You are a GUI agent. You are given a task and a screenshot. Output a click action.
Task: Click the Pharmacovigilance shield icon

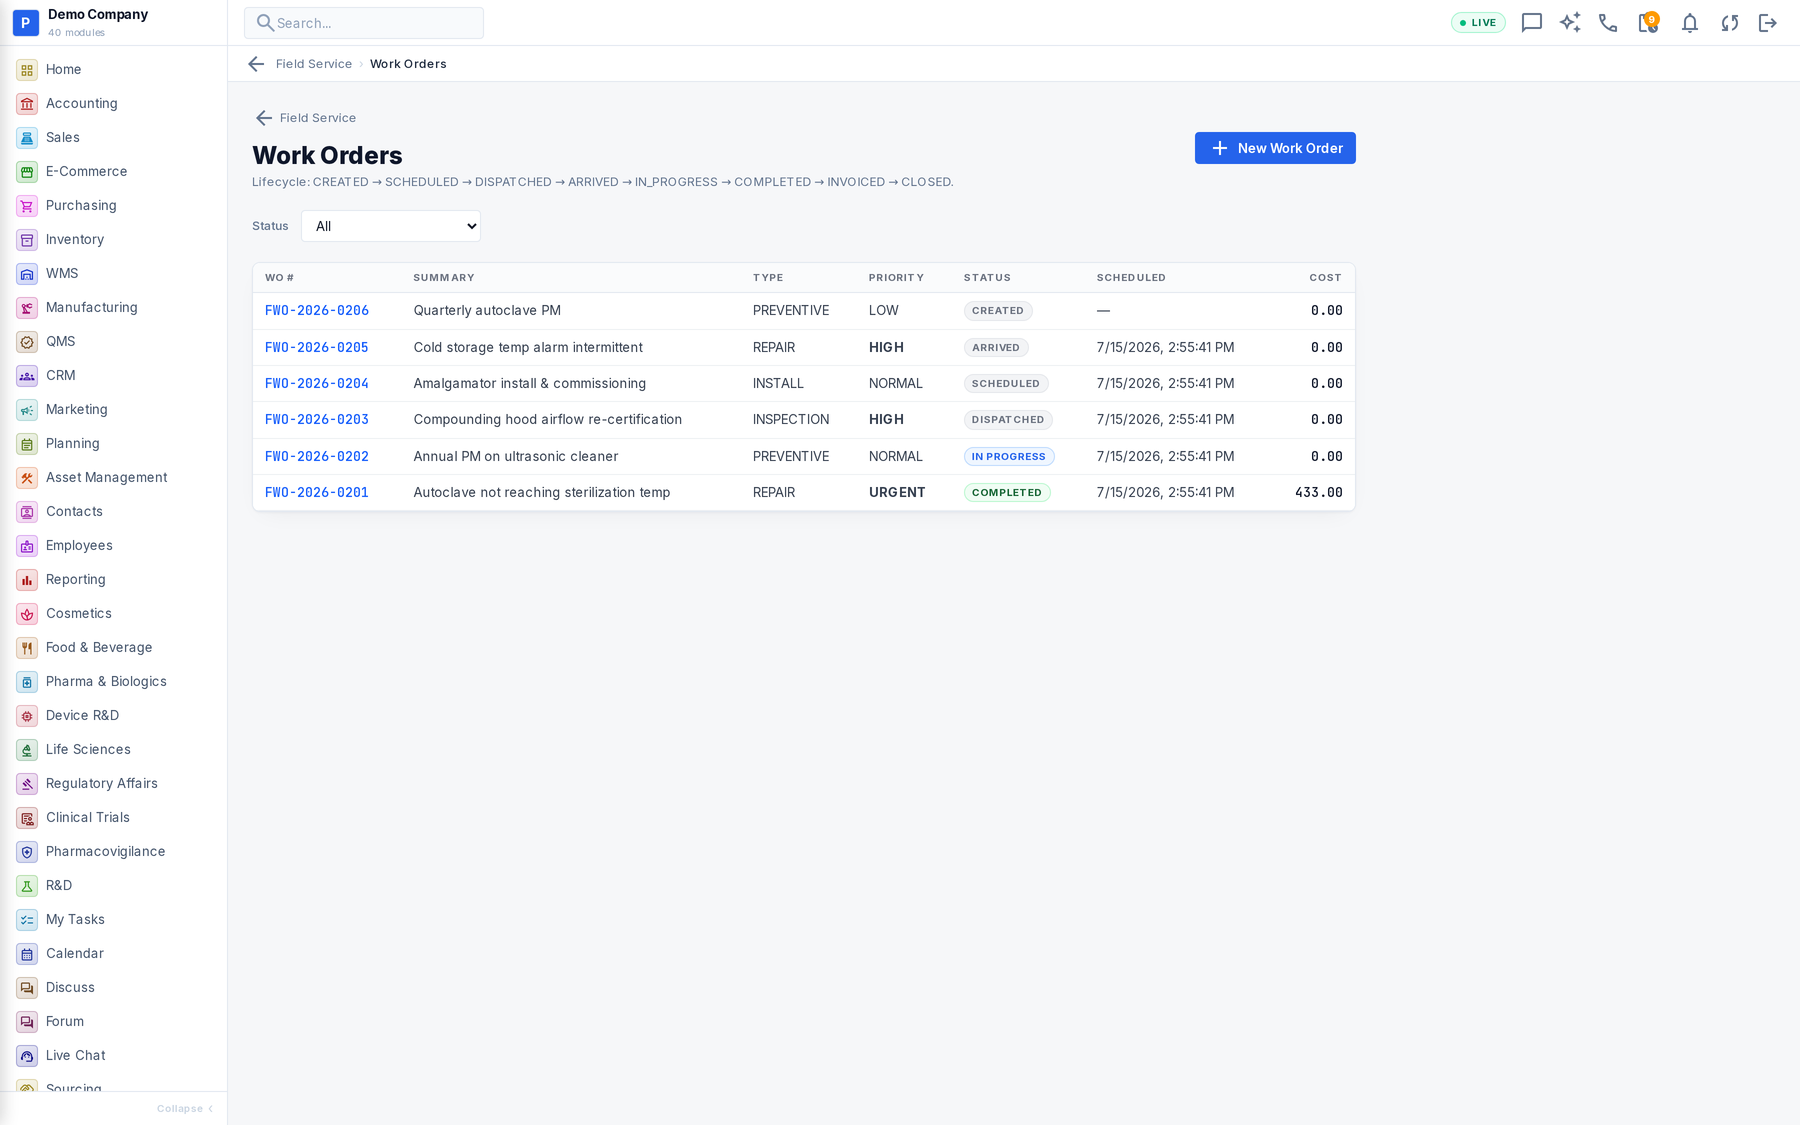click(x=27, y=852)
